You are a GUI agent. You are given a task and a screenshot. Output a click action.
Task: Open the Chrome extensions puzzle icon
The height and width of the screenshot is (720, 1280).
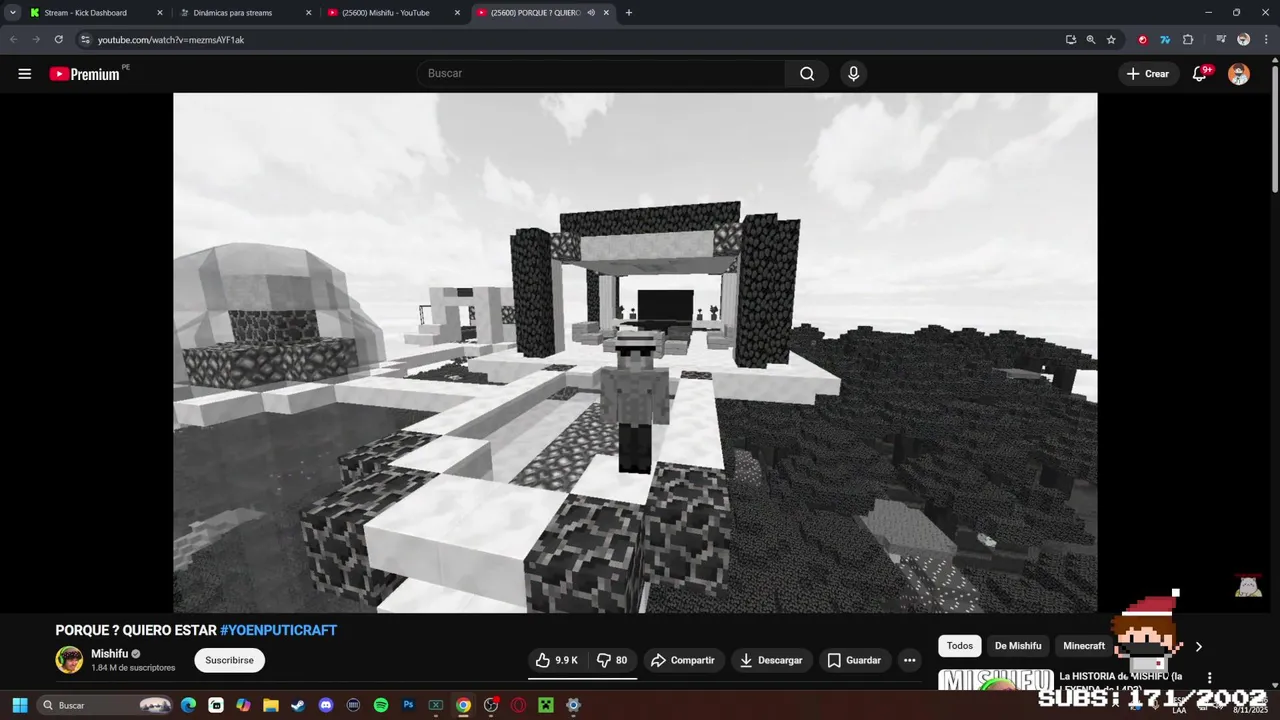pyautogui.click(x=1188, y=40)
